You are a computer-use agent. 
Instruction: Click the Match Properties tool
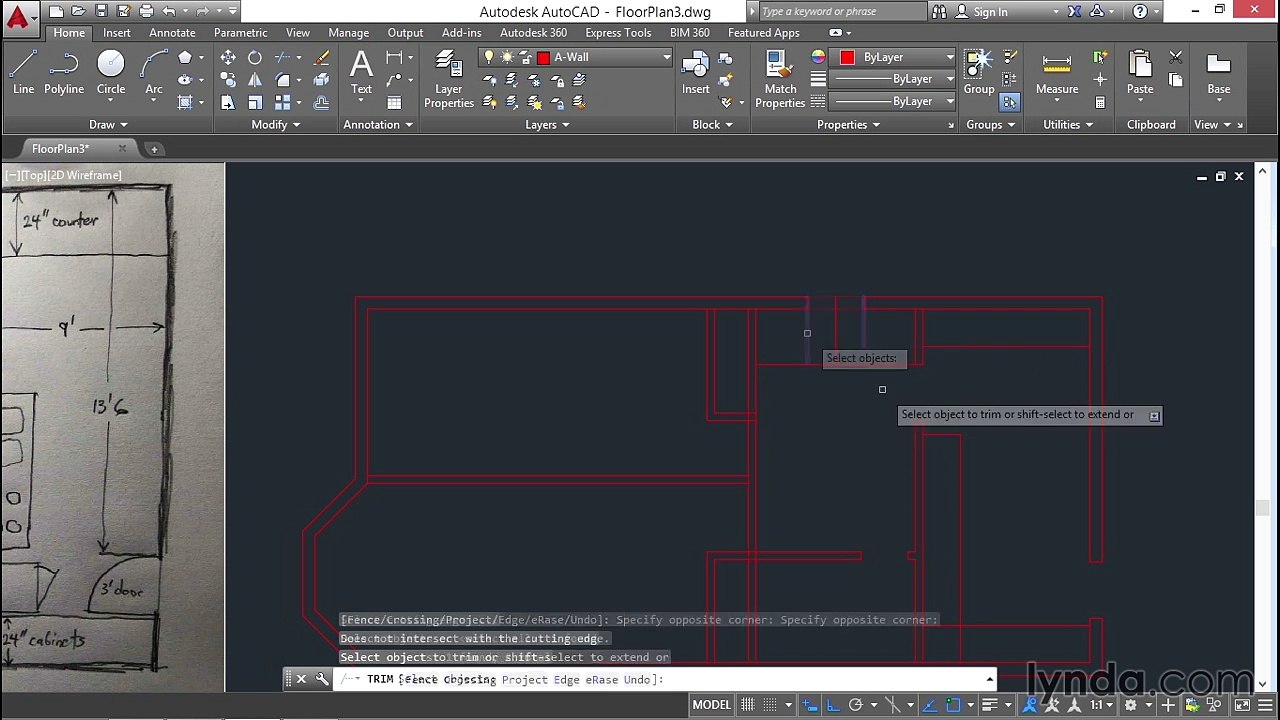click(780, 79)
